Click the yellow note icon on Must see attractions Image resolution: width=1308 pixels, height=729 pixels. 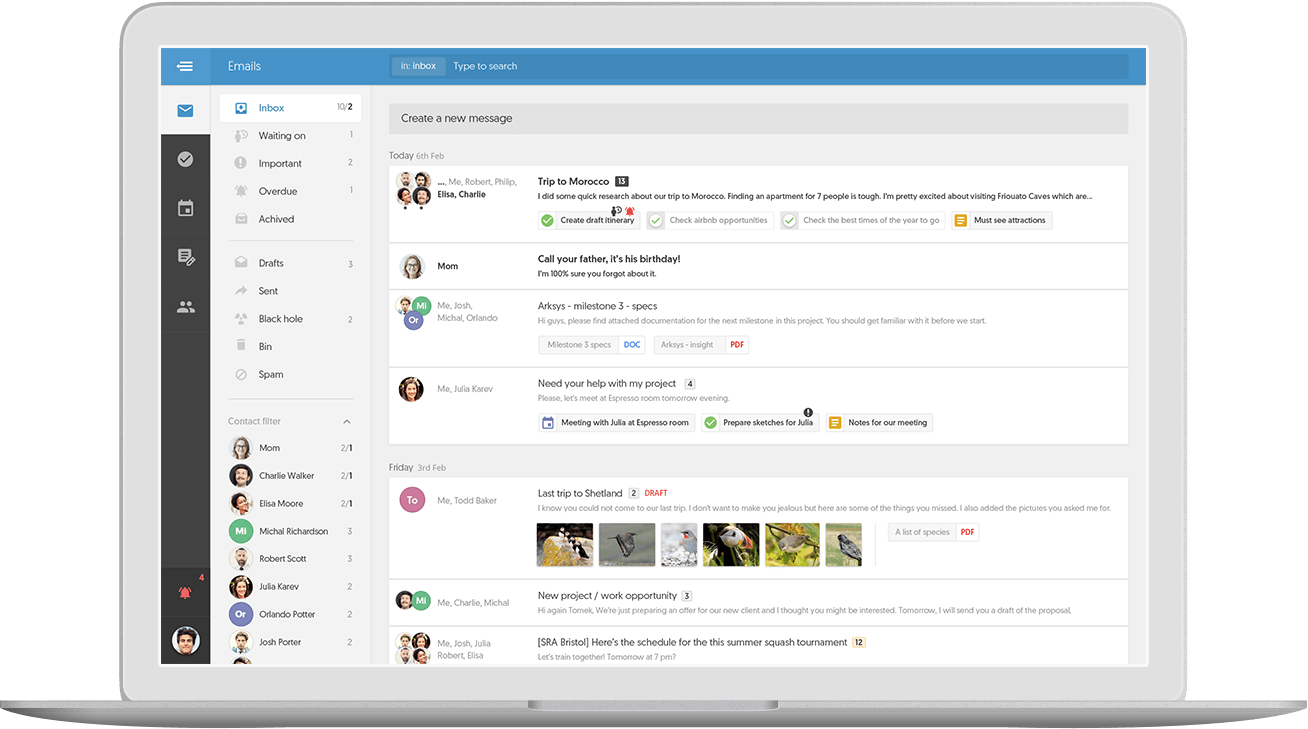click(960, 220)
